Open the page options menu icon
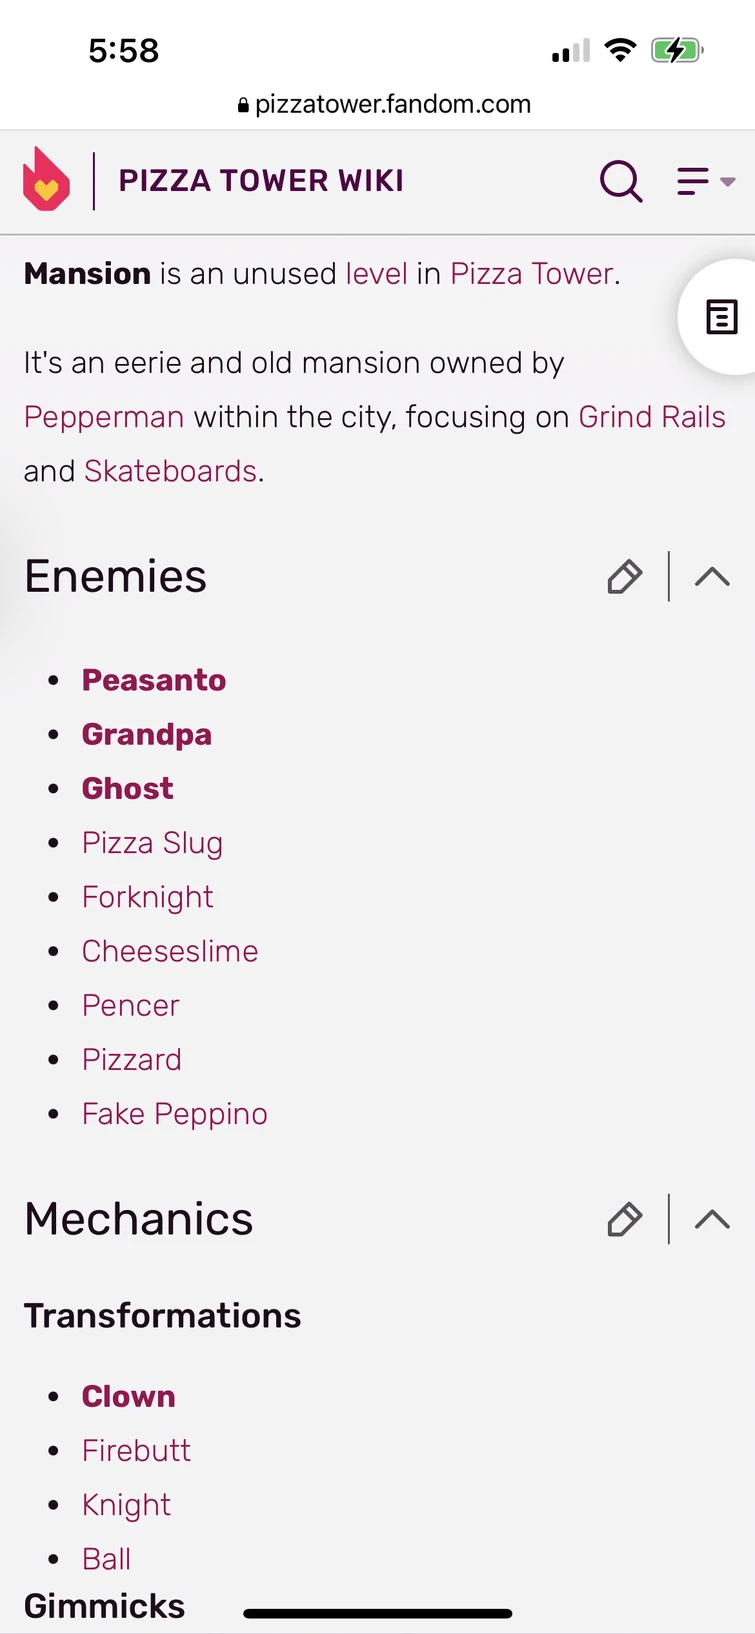 (x=691, y=181)
